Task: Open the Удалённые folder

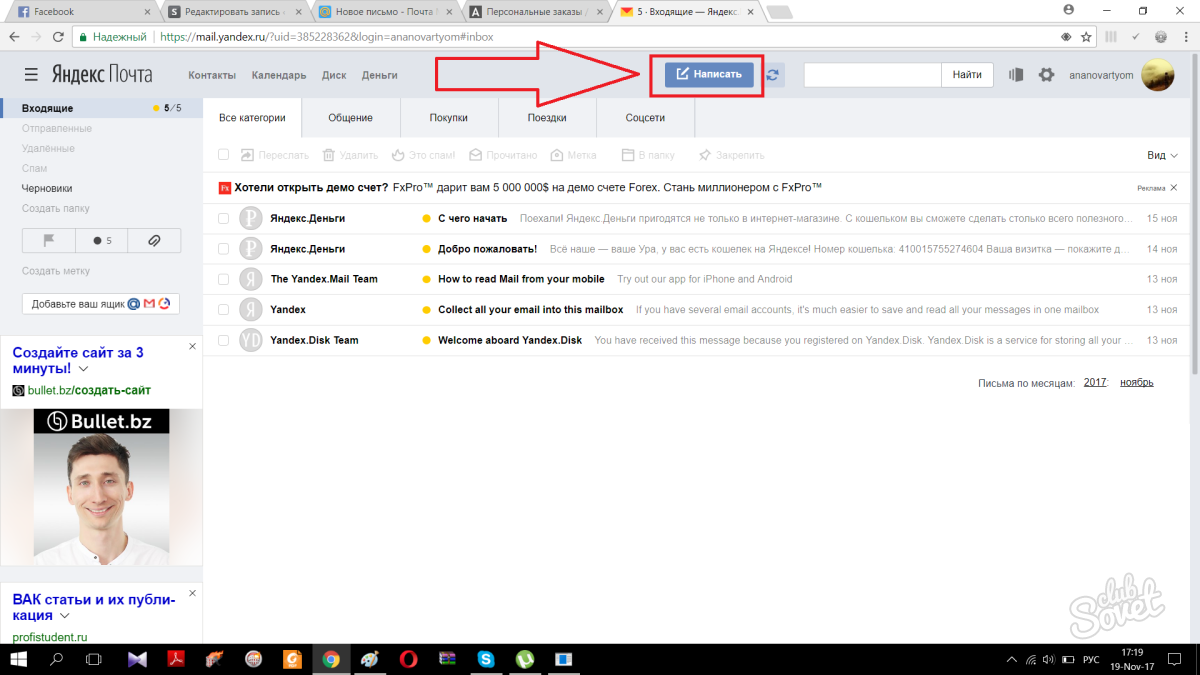Action: click(48, 148)
